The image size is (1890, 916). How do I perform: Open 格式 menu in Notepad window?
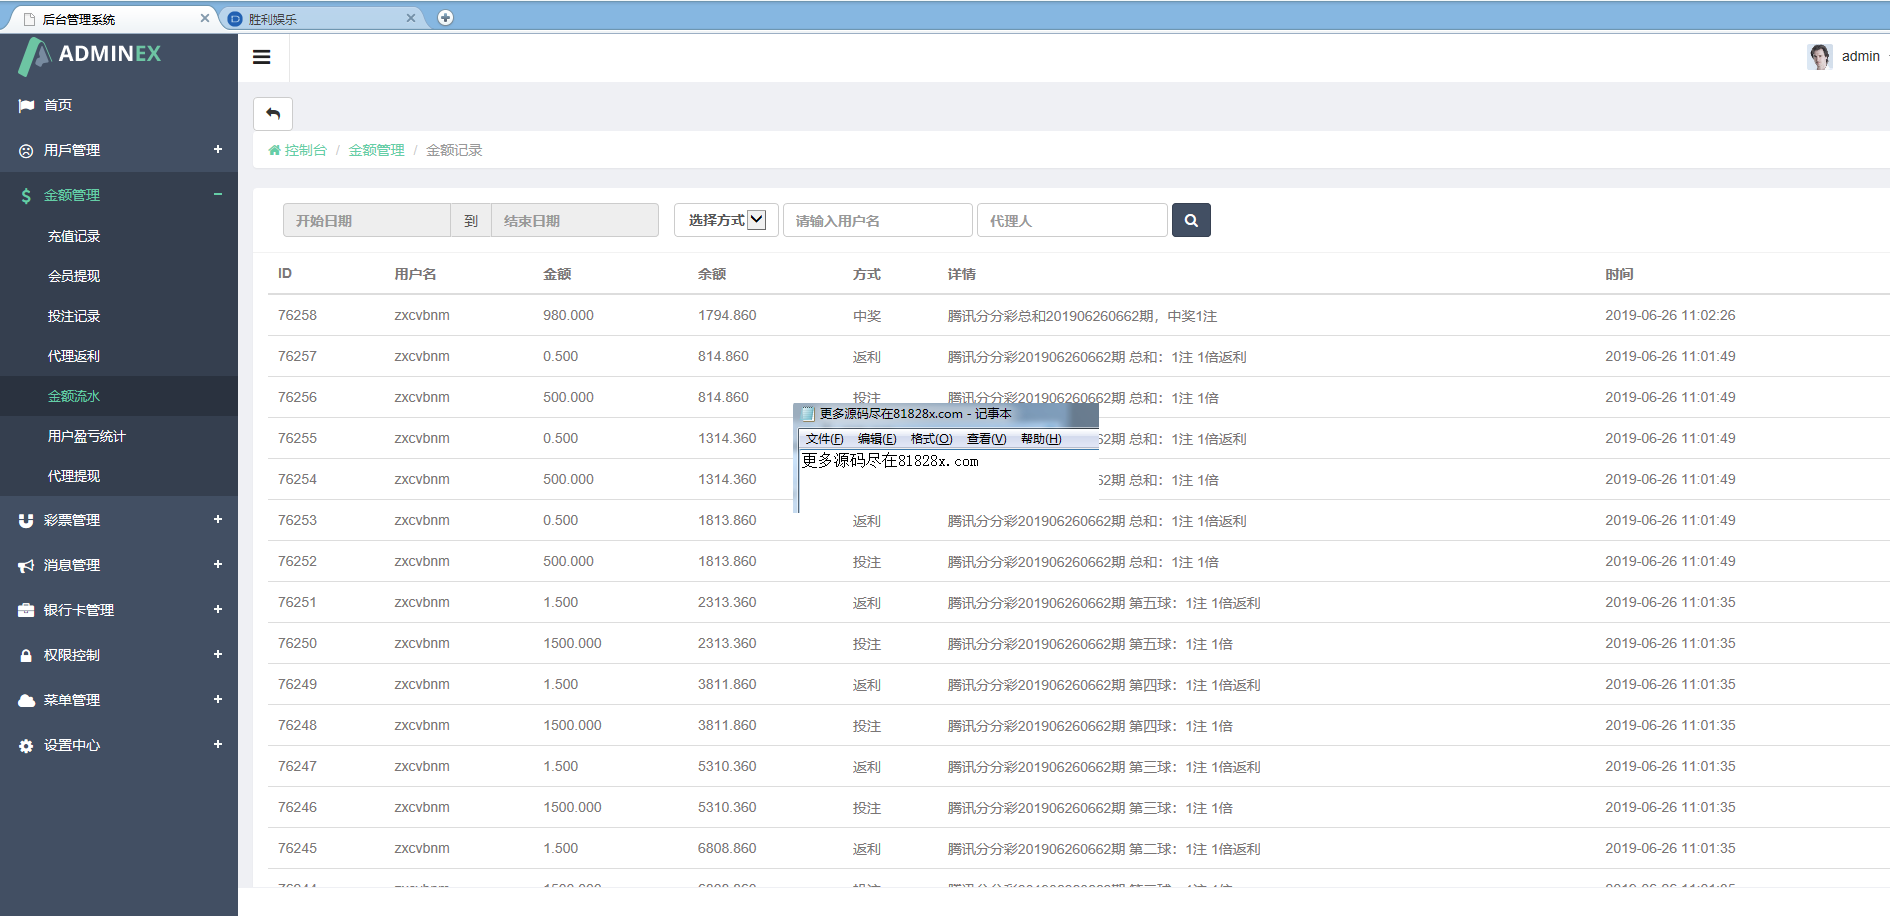tap(931, 439)
